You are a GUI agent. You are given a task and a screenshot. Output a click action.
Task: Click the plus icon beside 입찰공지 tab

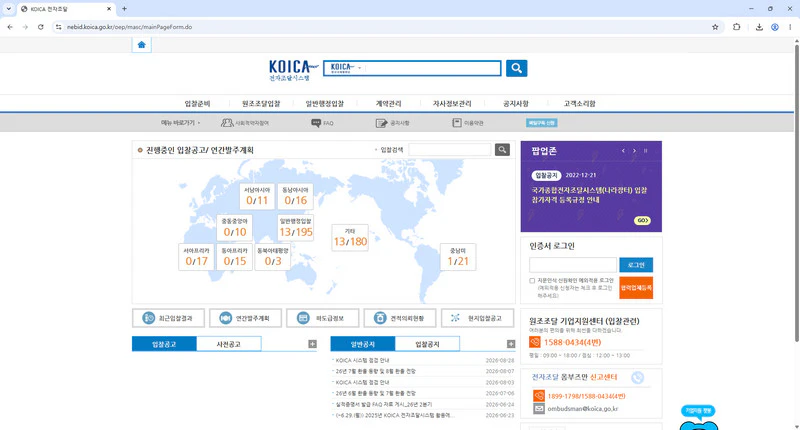coord(511,344)
